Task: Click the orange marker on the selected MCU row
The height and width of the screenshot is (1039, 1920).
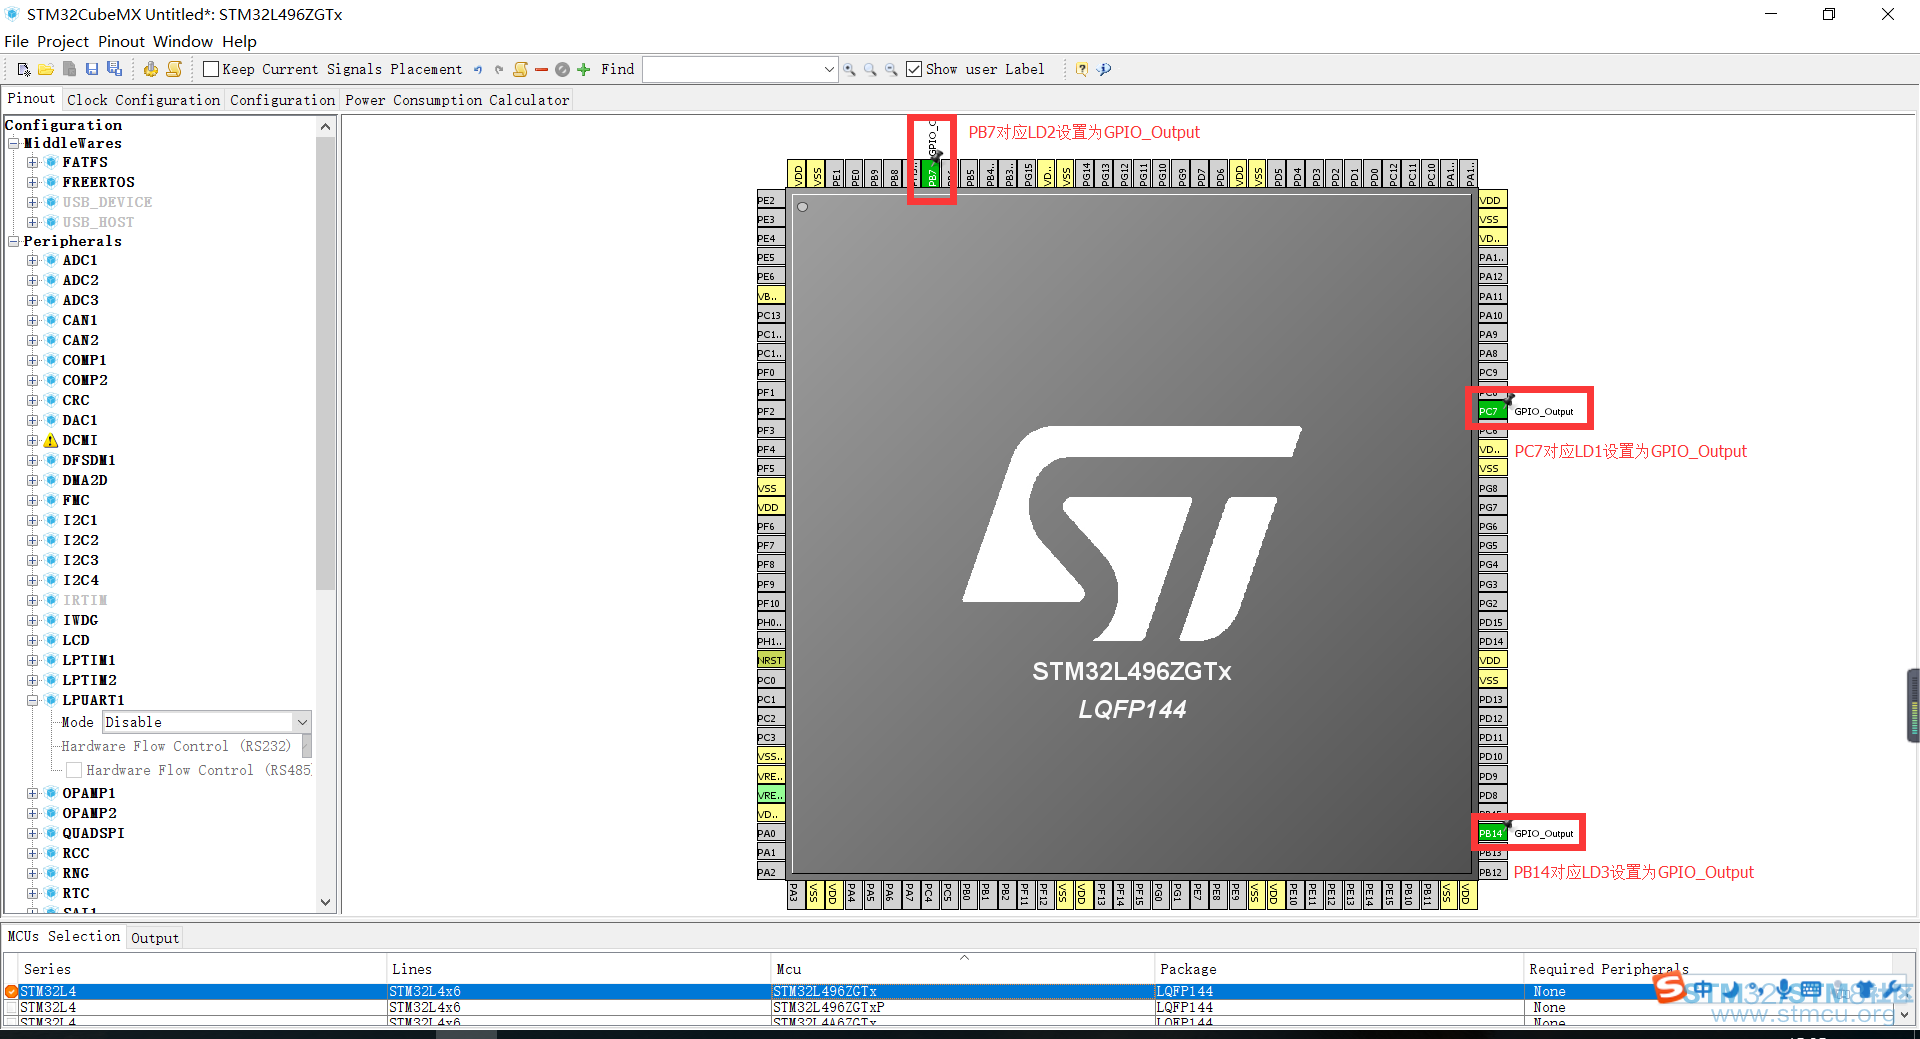Action: click(11, 992)
